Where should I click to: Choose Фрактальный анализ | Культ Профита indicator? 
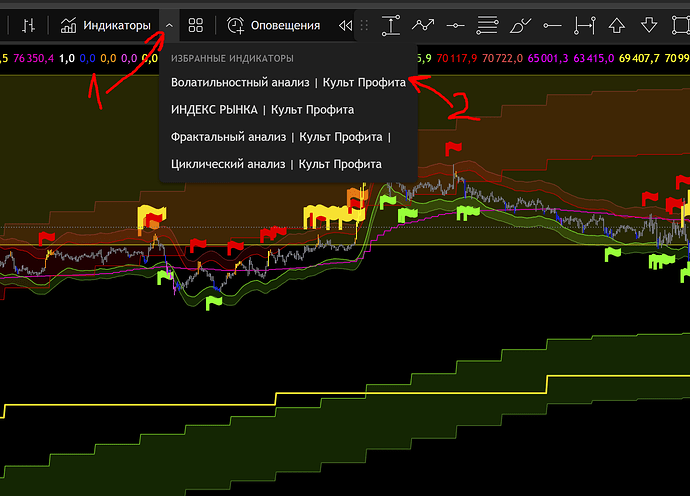[280, 136]
